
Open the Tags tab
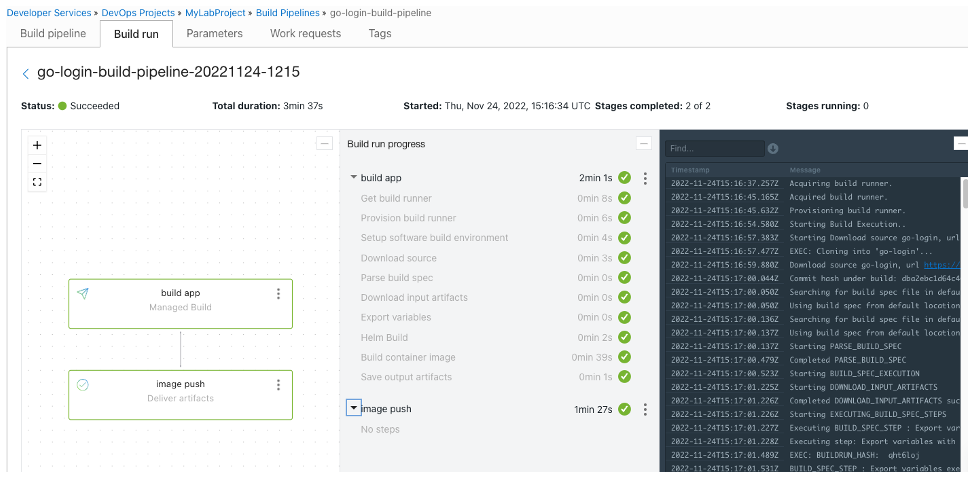coord(380,34)
